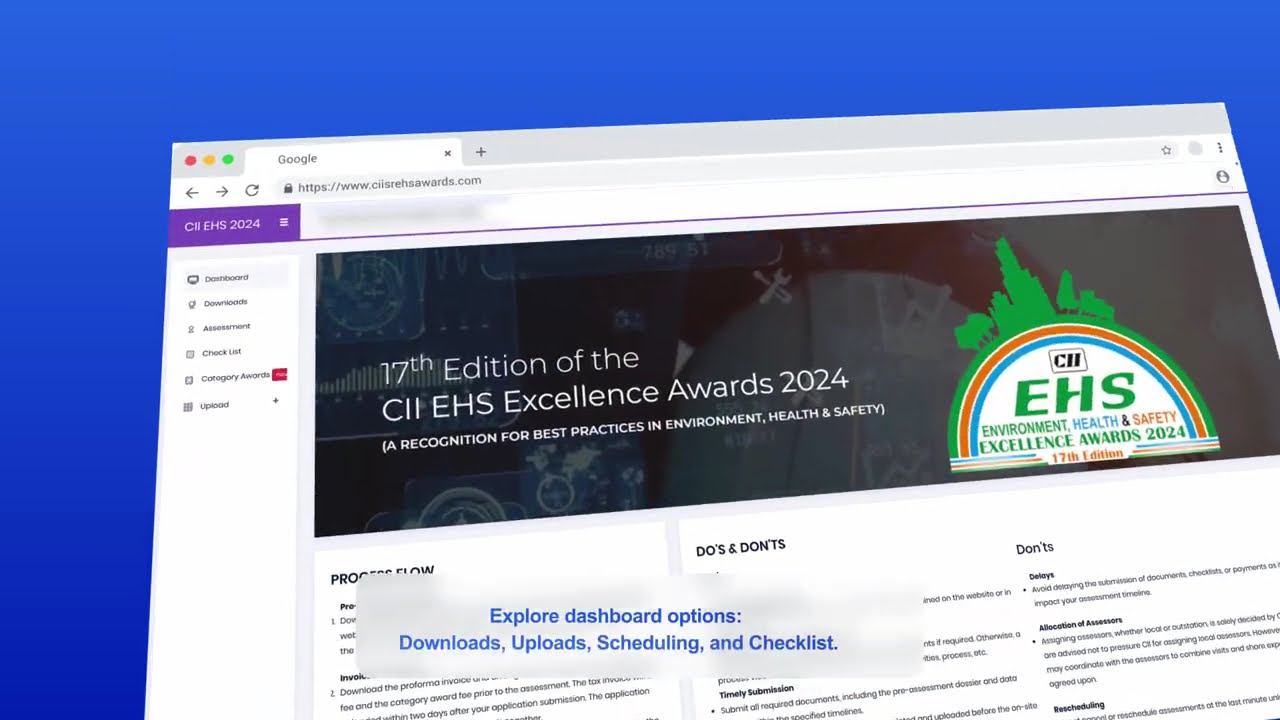Click the Timely Submission subheading
This screenshot has width=1280, height=720.
(x=756, y=690)
